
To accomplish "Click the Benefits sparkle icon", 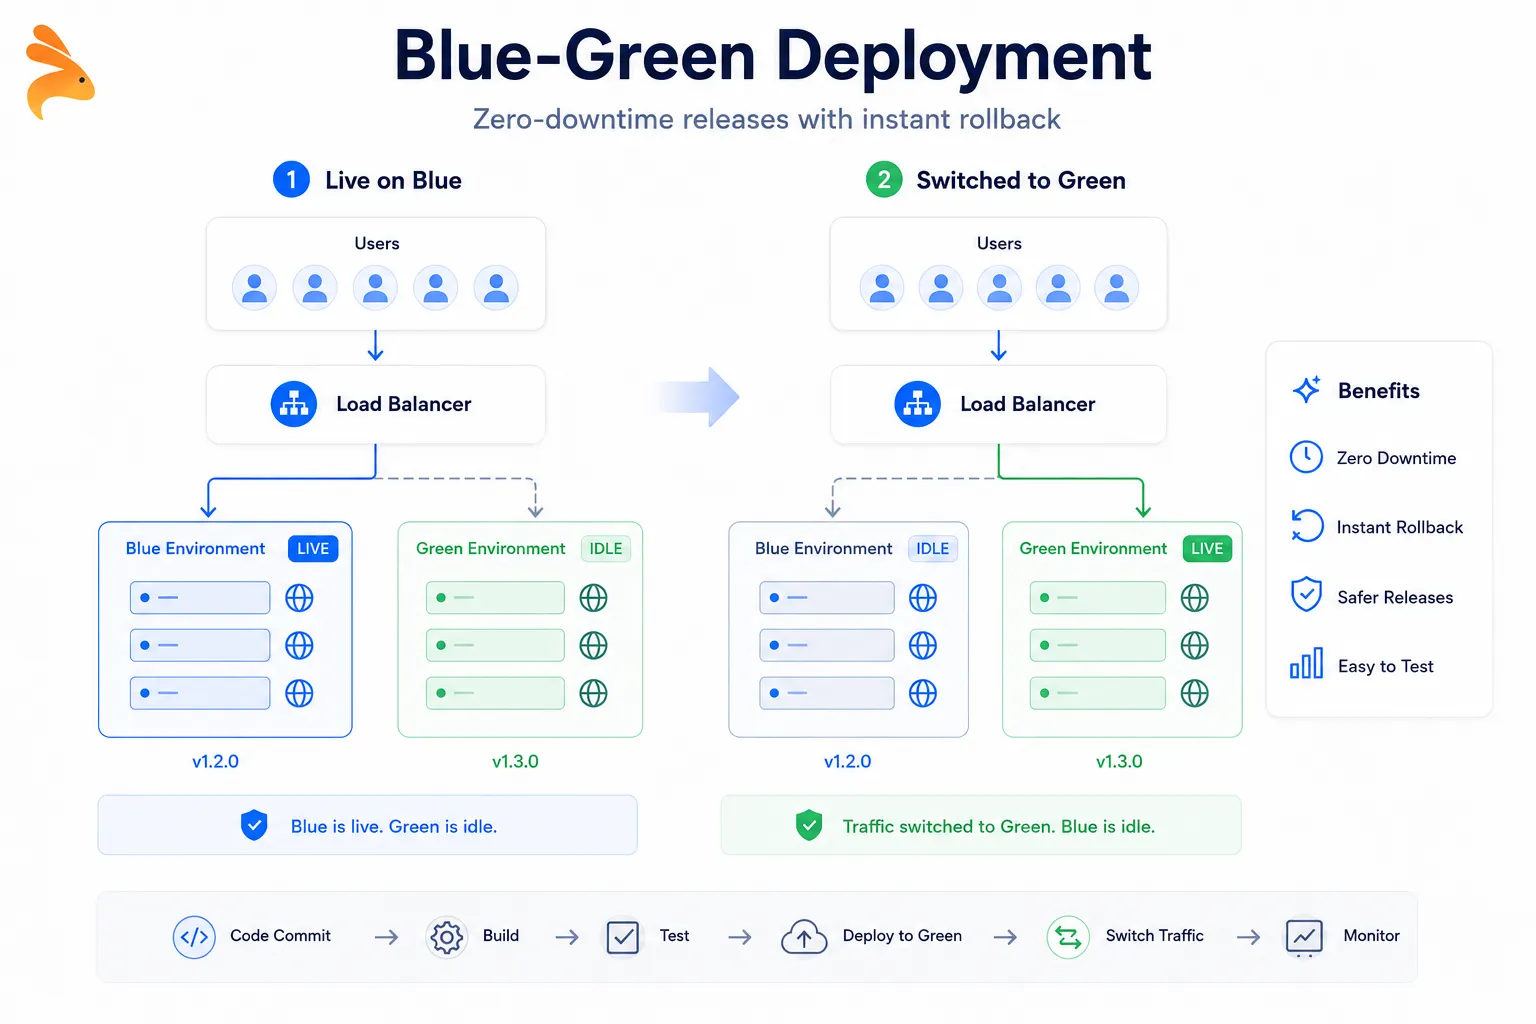I will click(1307, 389).
